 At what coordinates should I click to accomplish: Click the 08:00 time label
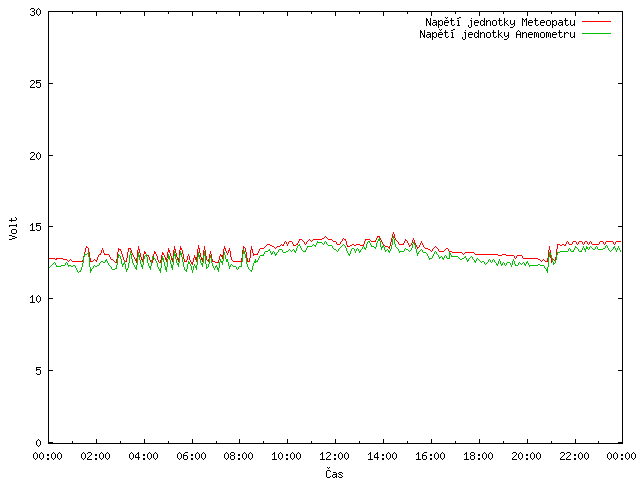239,456
